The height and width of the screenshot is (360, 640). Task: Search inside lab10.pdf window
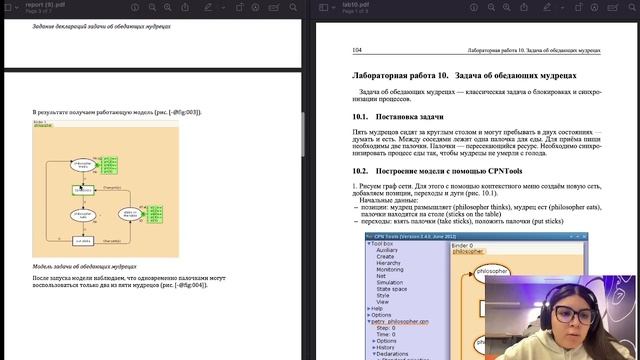pos(632,7)
